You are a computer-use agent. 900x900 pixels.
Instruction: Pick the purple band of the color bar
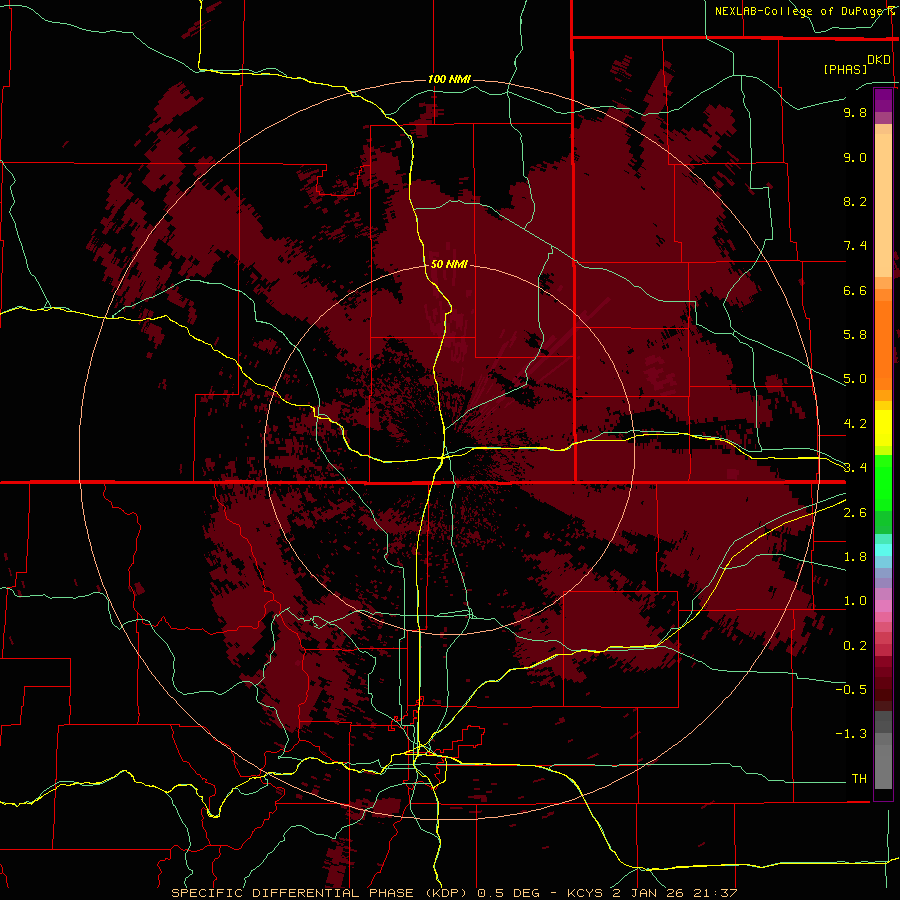click(x=883, y=100)
